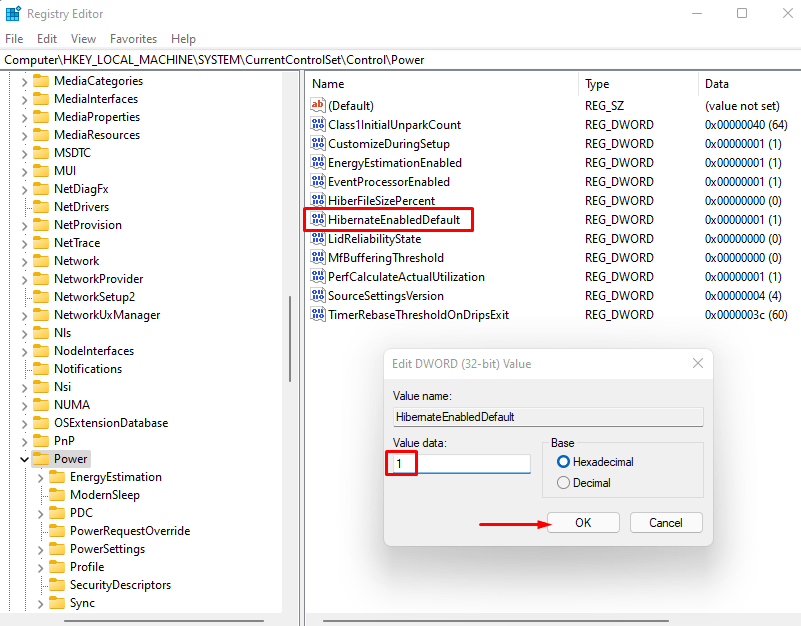Cancel the Edit DWORD dialog

666,522
